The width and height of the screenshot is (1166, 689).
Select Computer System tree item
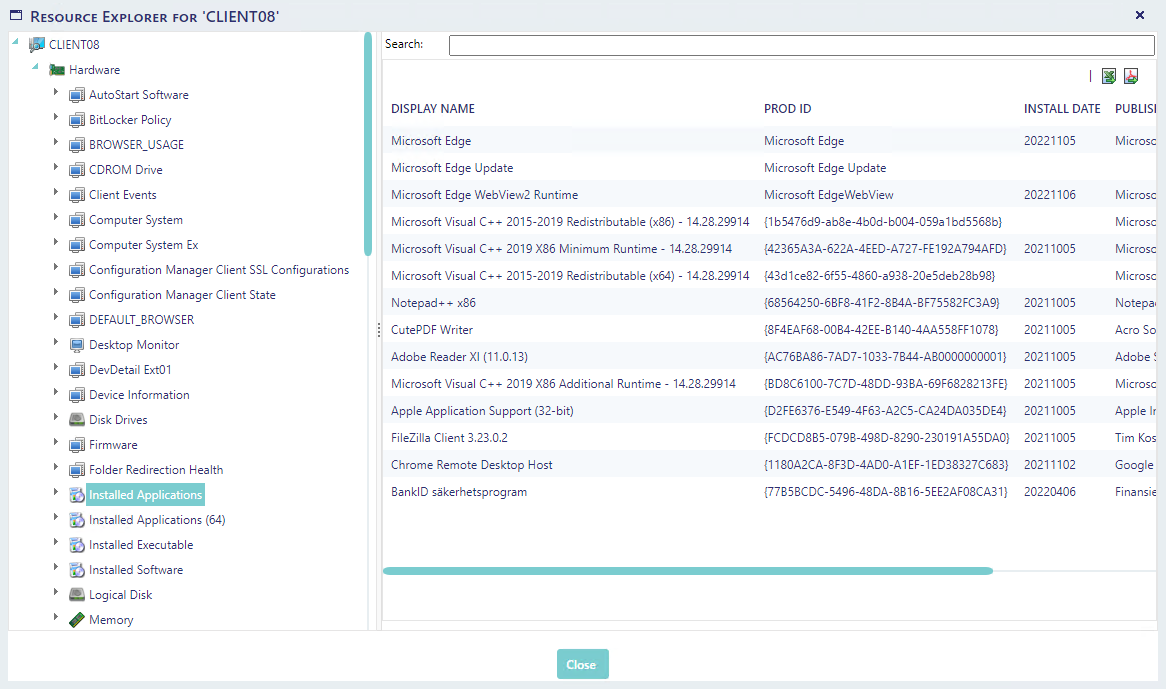point(135,220)
